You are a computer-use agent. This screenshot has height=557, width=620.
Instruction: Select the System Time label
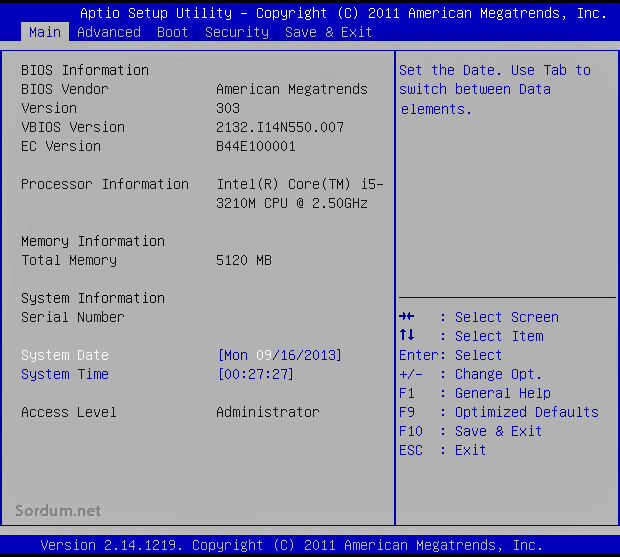[65, 374]
